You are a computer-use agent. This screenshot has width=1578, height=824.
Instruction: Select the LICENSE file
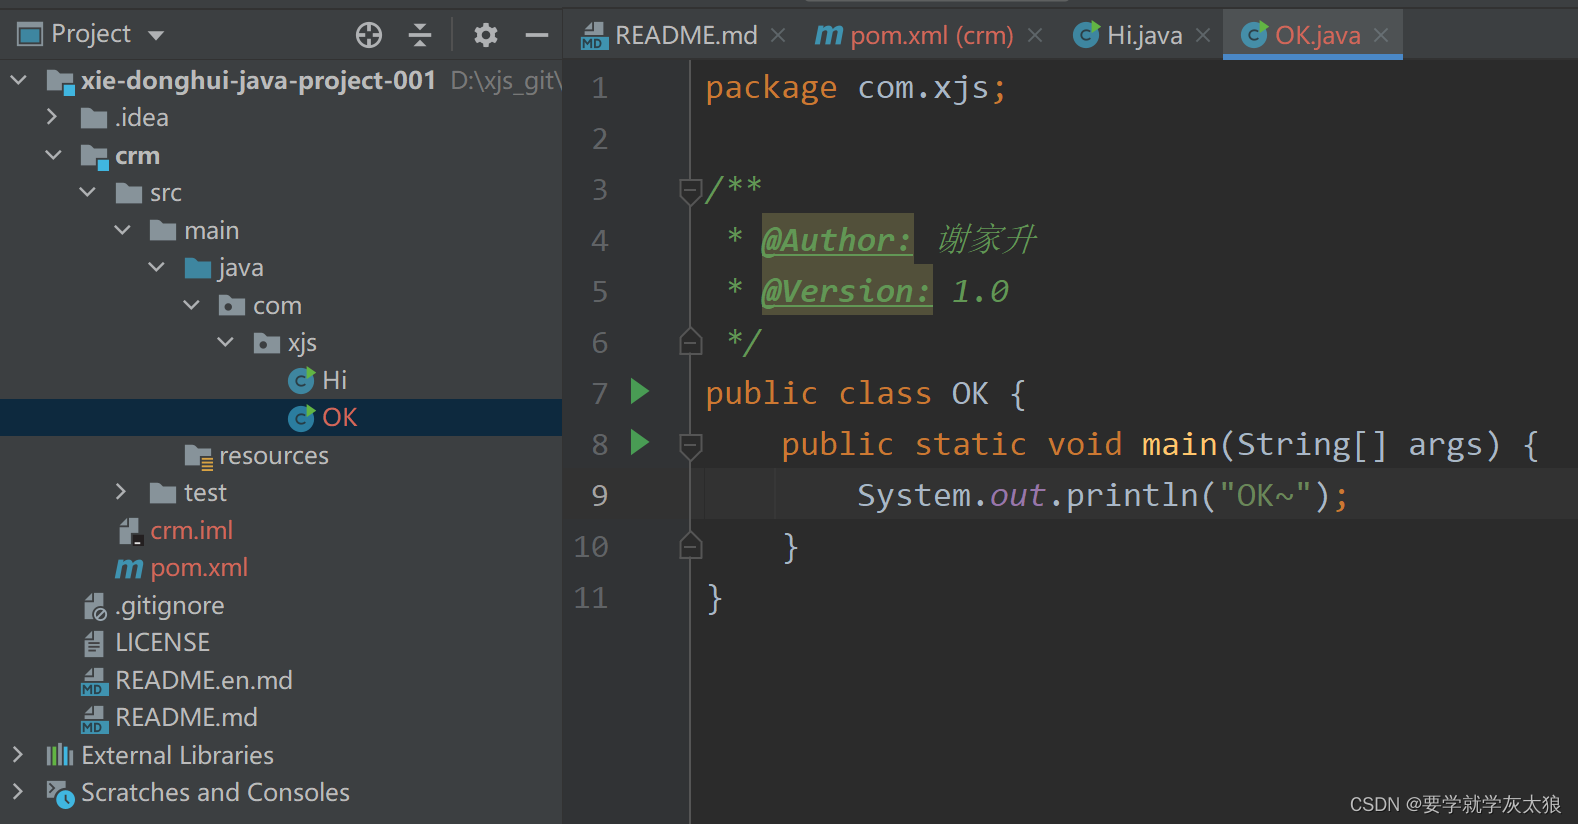click(281, 642)
